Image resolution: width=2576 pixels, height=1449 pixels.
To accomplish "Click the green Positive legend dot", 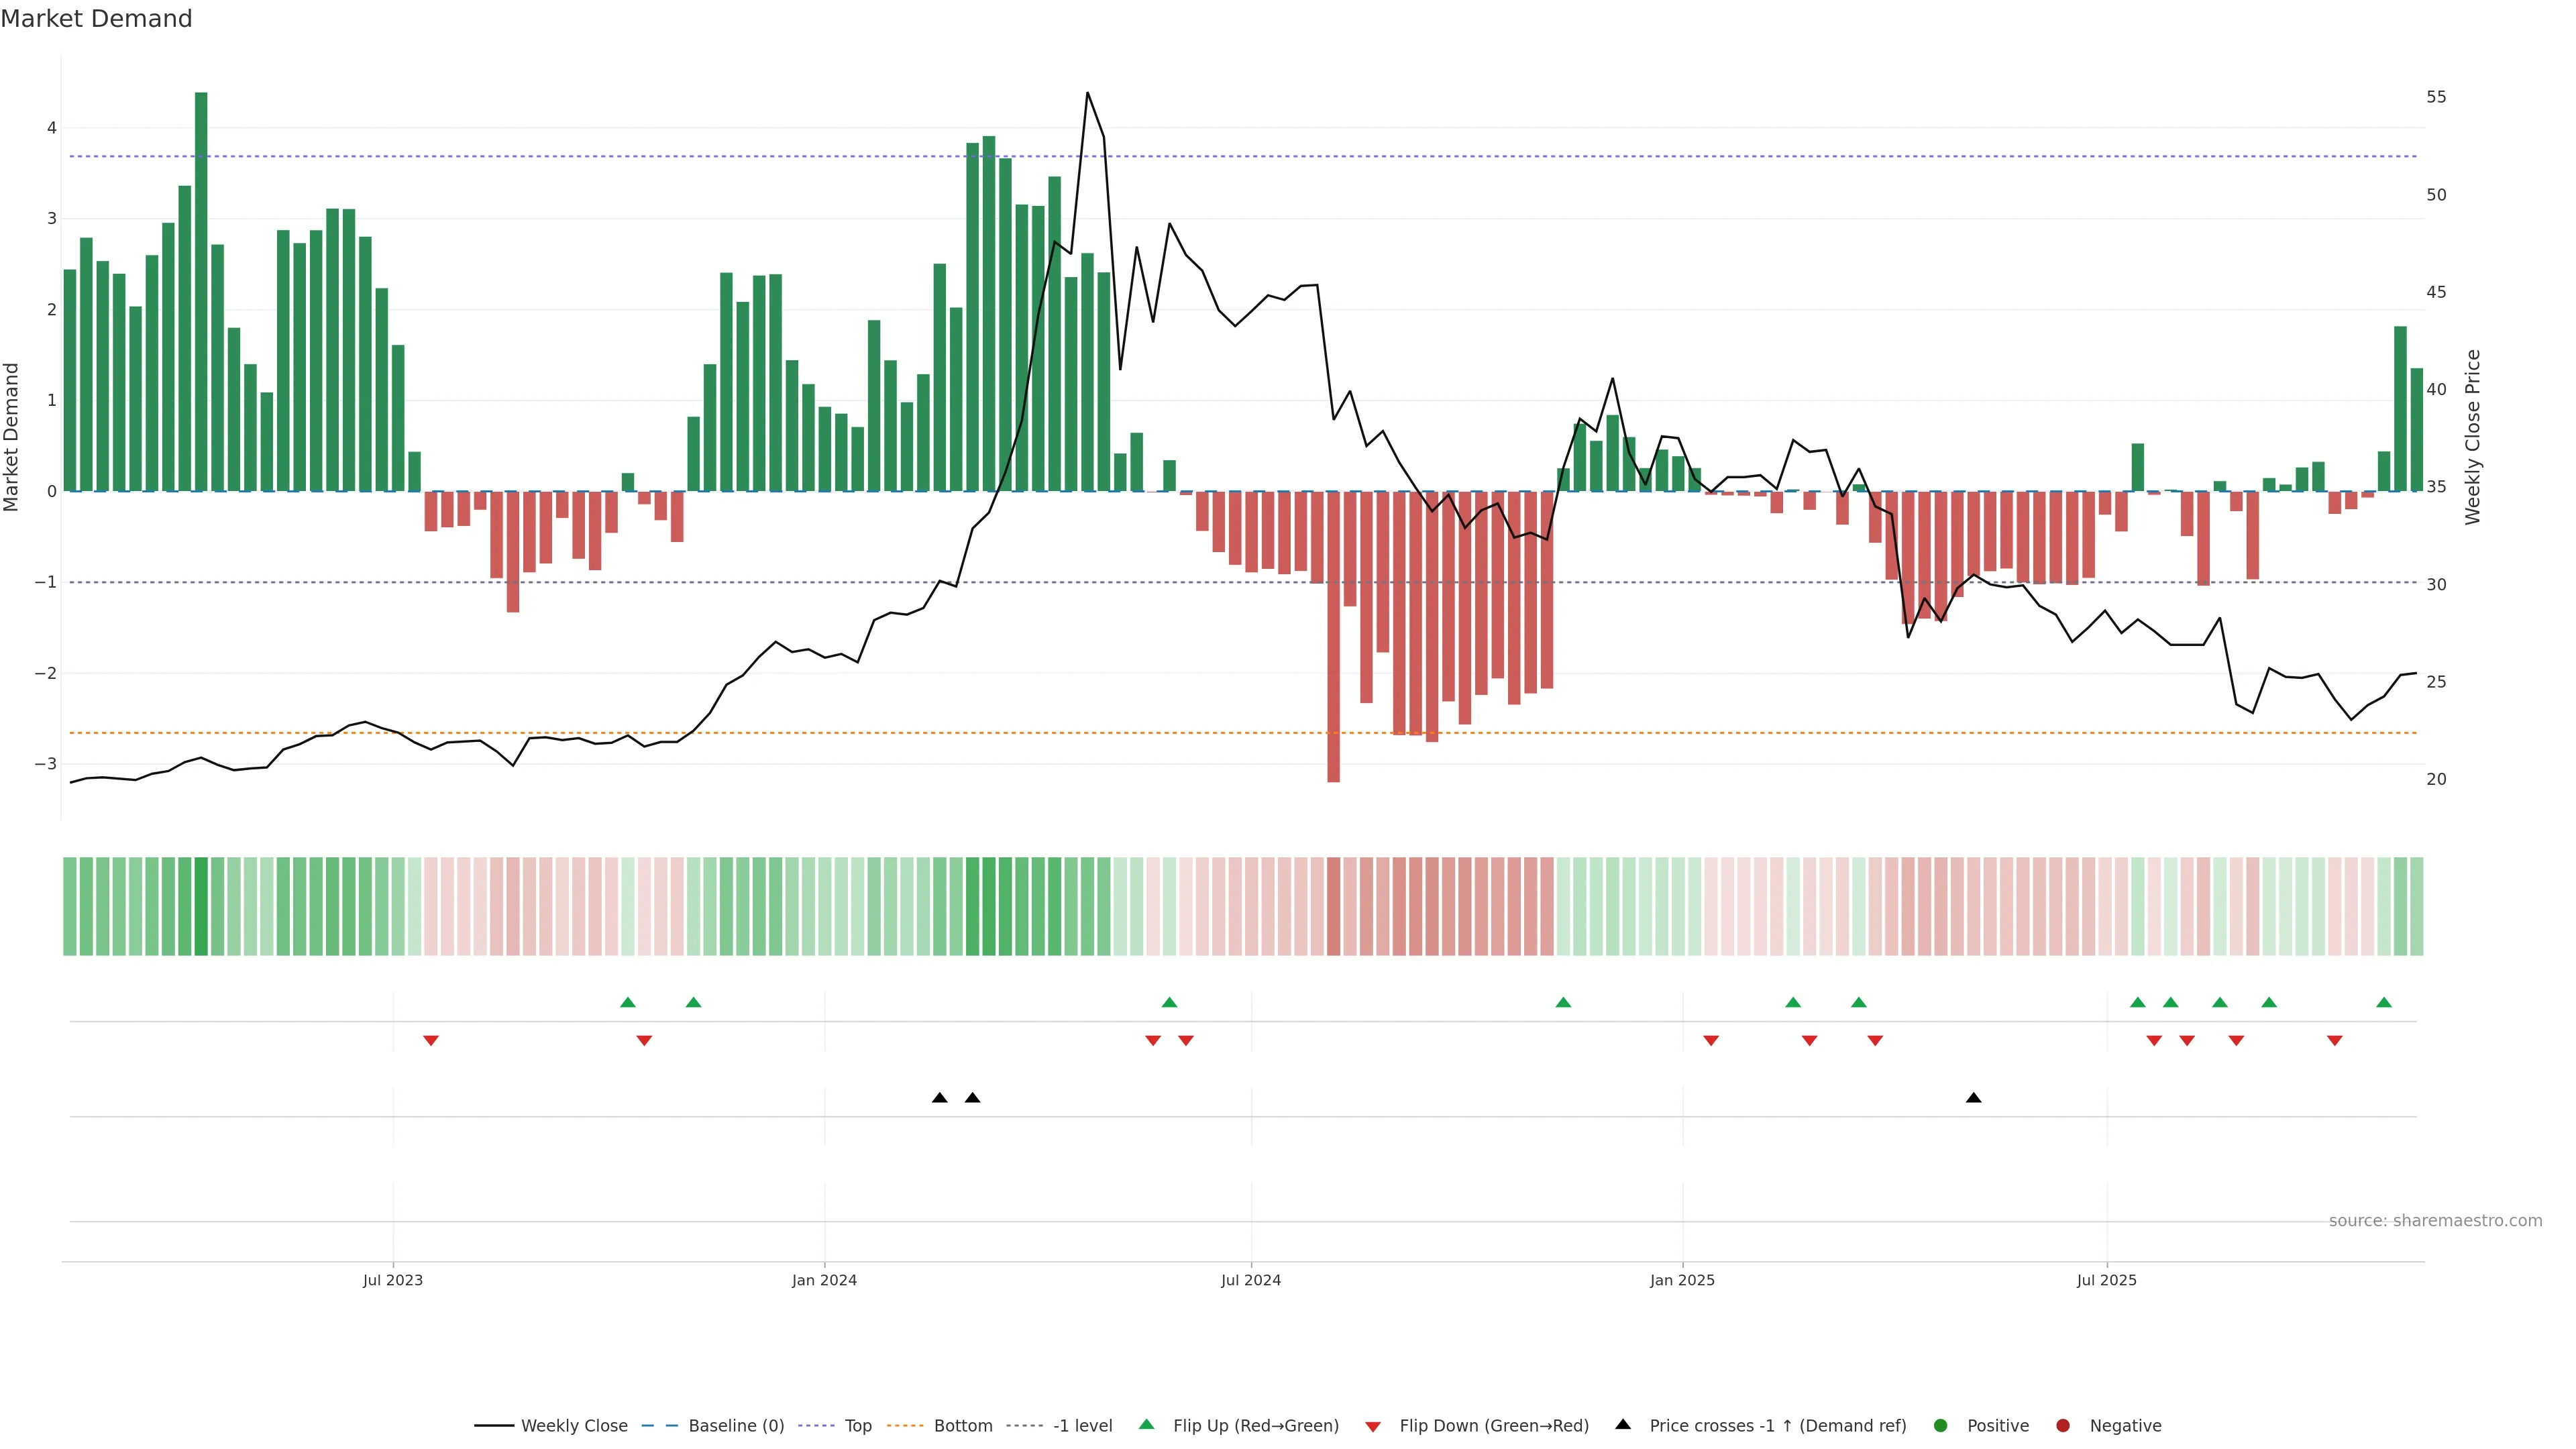I will pos(1941,1426).
